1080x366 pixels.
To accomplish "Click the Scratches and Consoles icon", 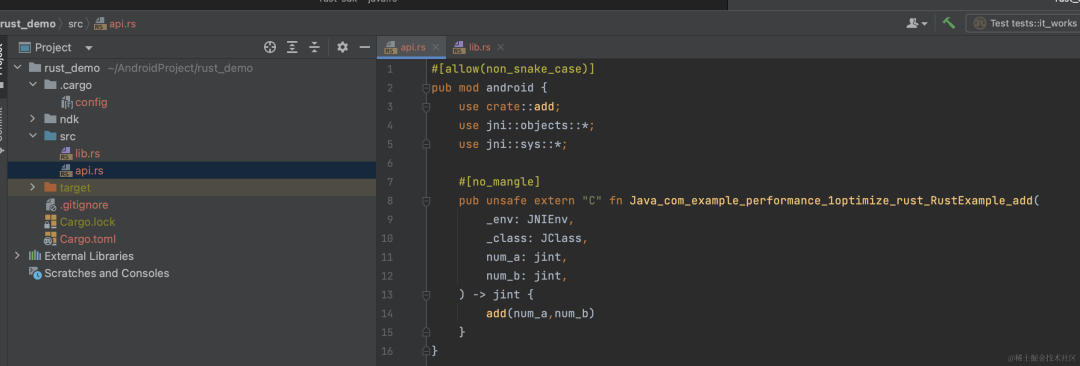I will pyautogui.click(x=34, y=273).
